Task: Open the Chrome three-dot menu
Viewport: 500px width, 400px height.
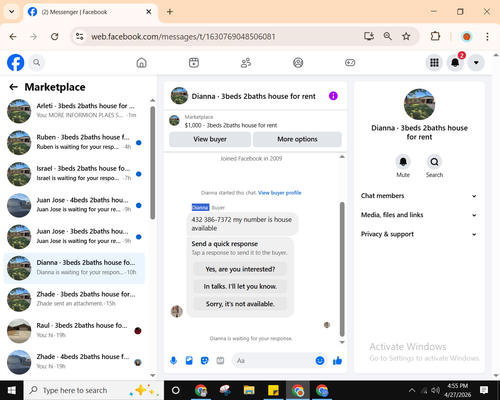Action: pyautogui.click(x=487, y=36)
